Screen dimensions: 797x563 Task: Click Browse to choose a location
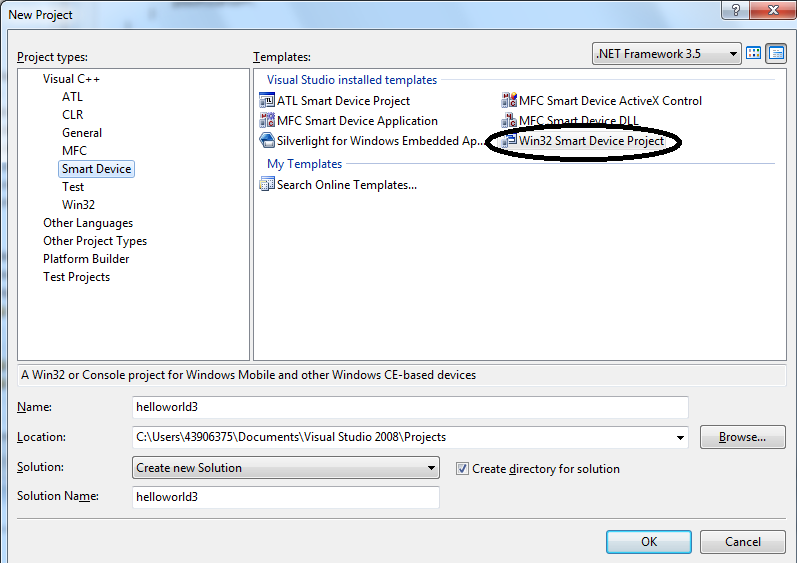point(742,437)
